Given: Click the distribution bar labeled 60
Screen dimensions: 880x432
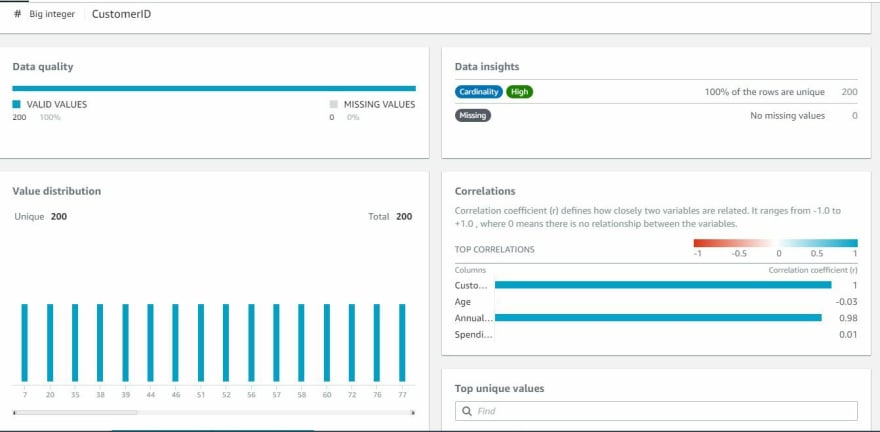Looking at the screenshot, I should tap(327, 343).
